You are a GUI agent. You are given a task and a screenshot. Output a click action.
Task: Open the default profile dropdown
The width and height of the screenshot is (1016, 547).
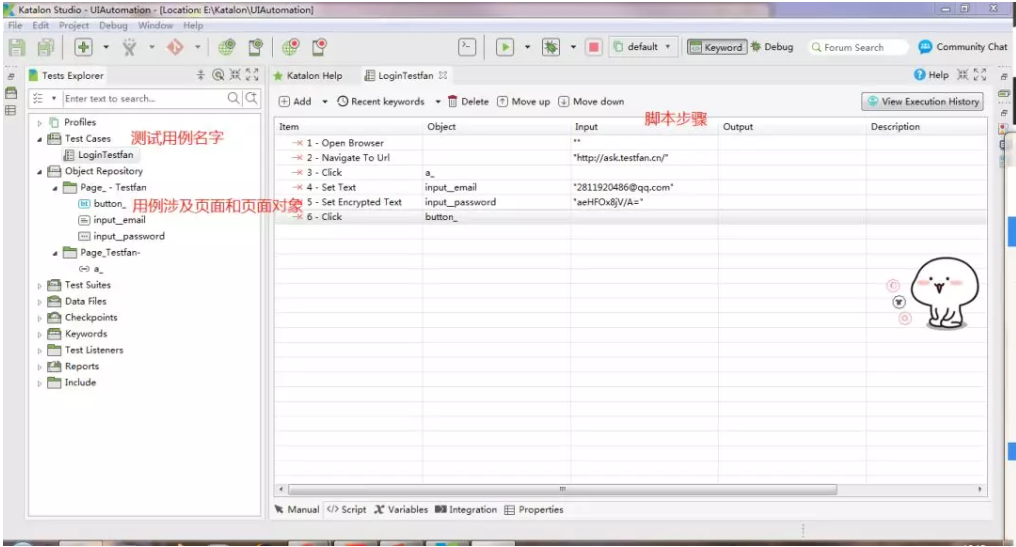click(643, 47)
